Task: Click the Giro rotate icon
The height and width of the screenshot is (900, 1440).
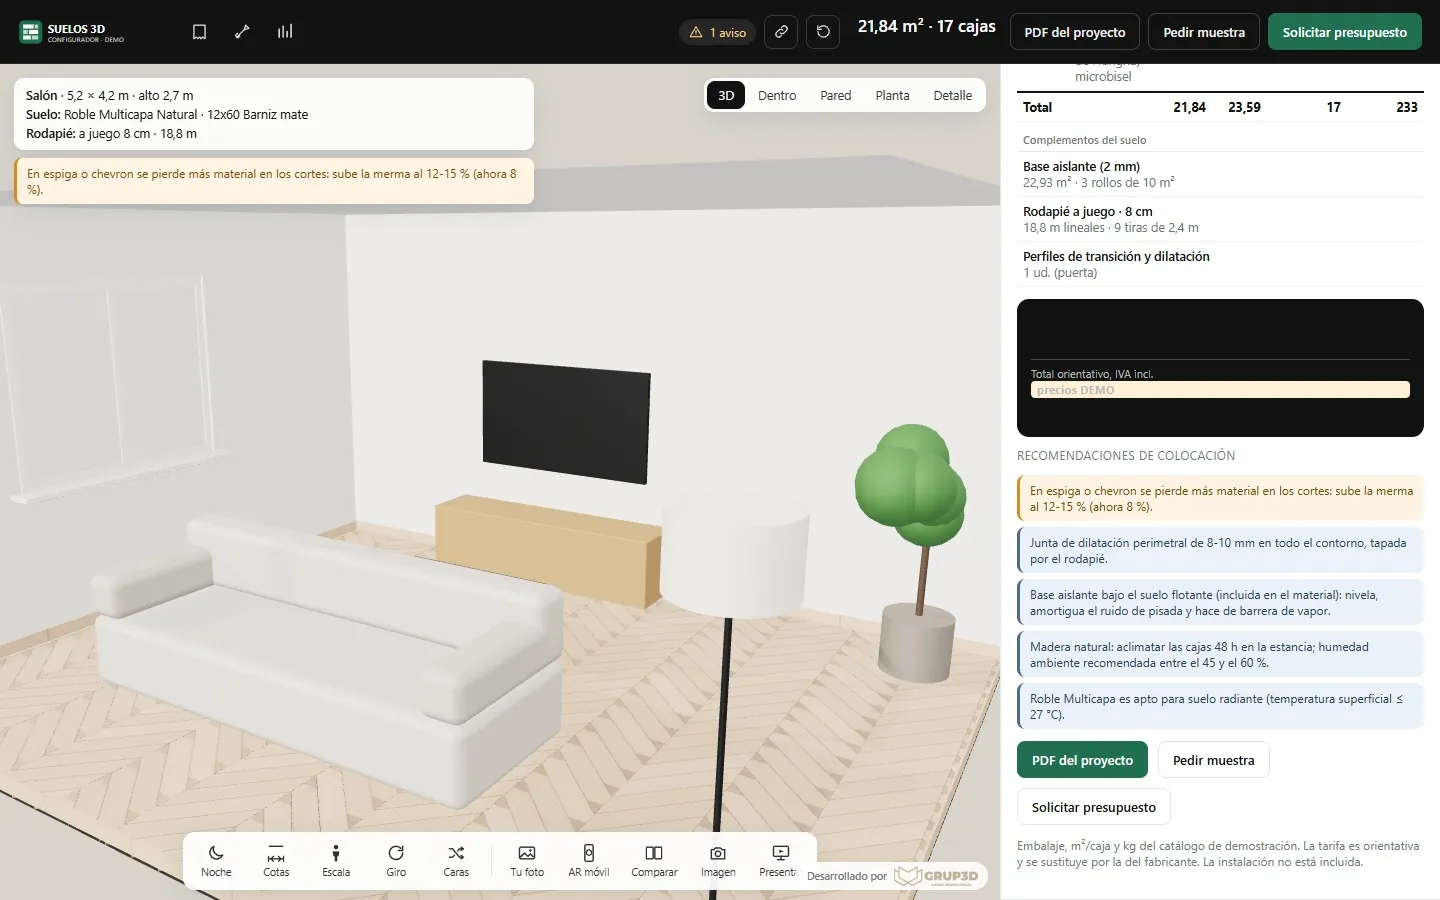Action: 396,860
